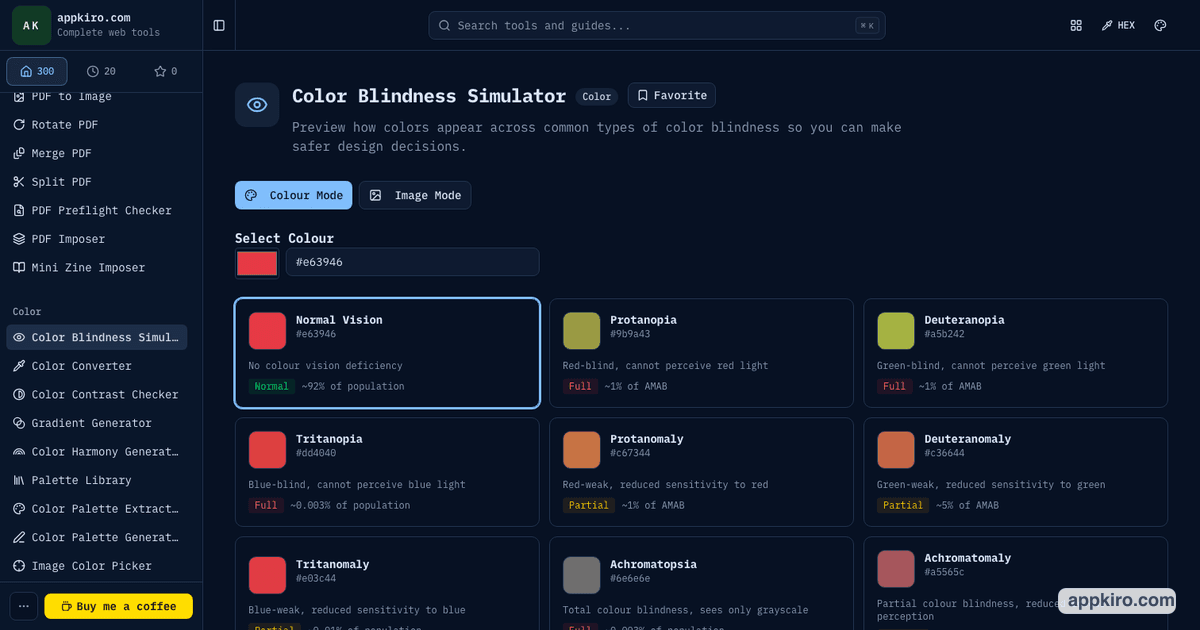Open Image Color Picker from sidebar
This screenshot has height=630, width=1200.
click(x=97, y=565)
